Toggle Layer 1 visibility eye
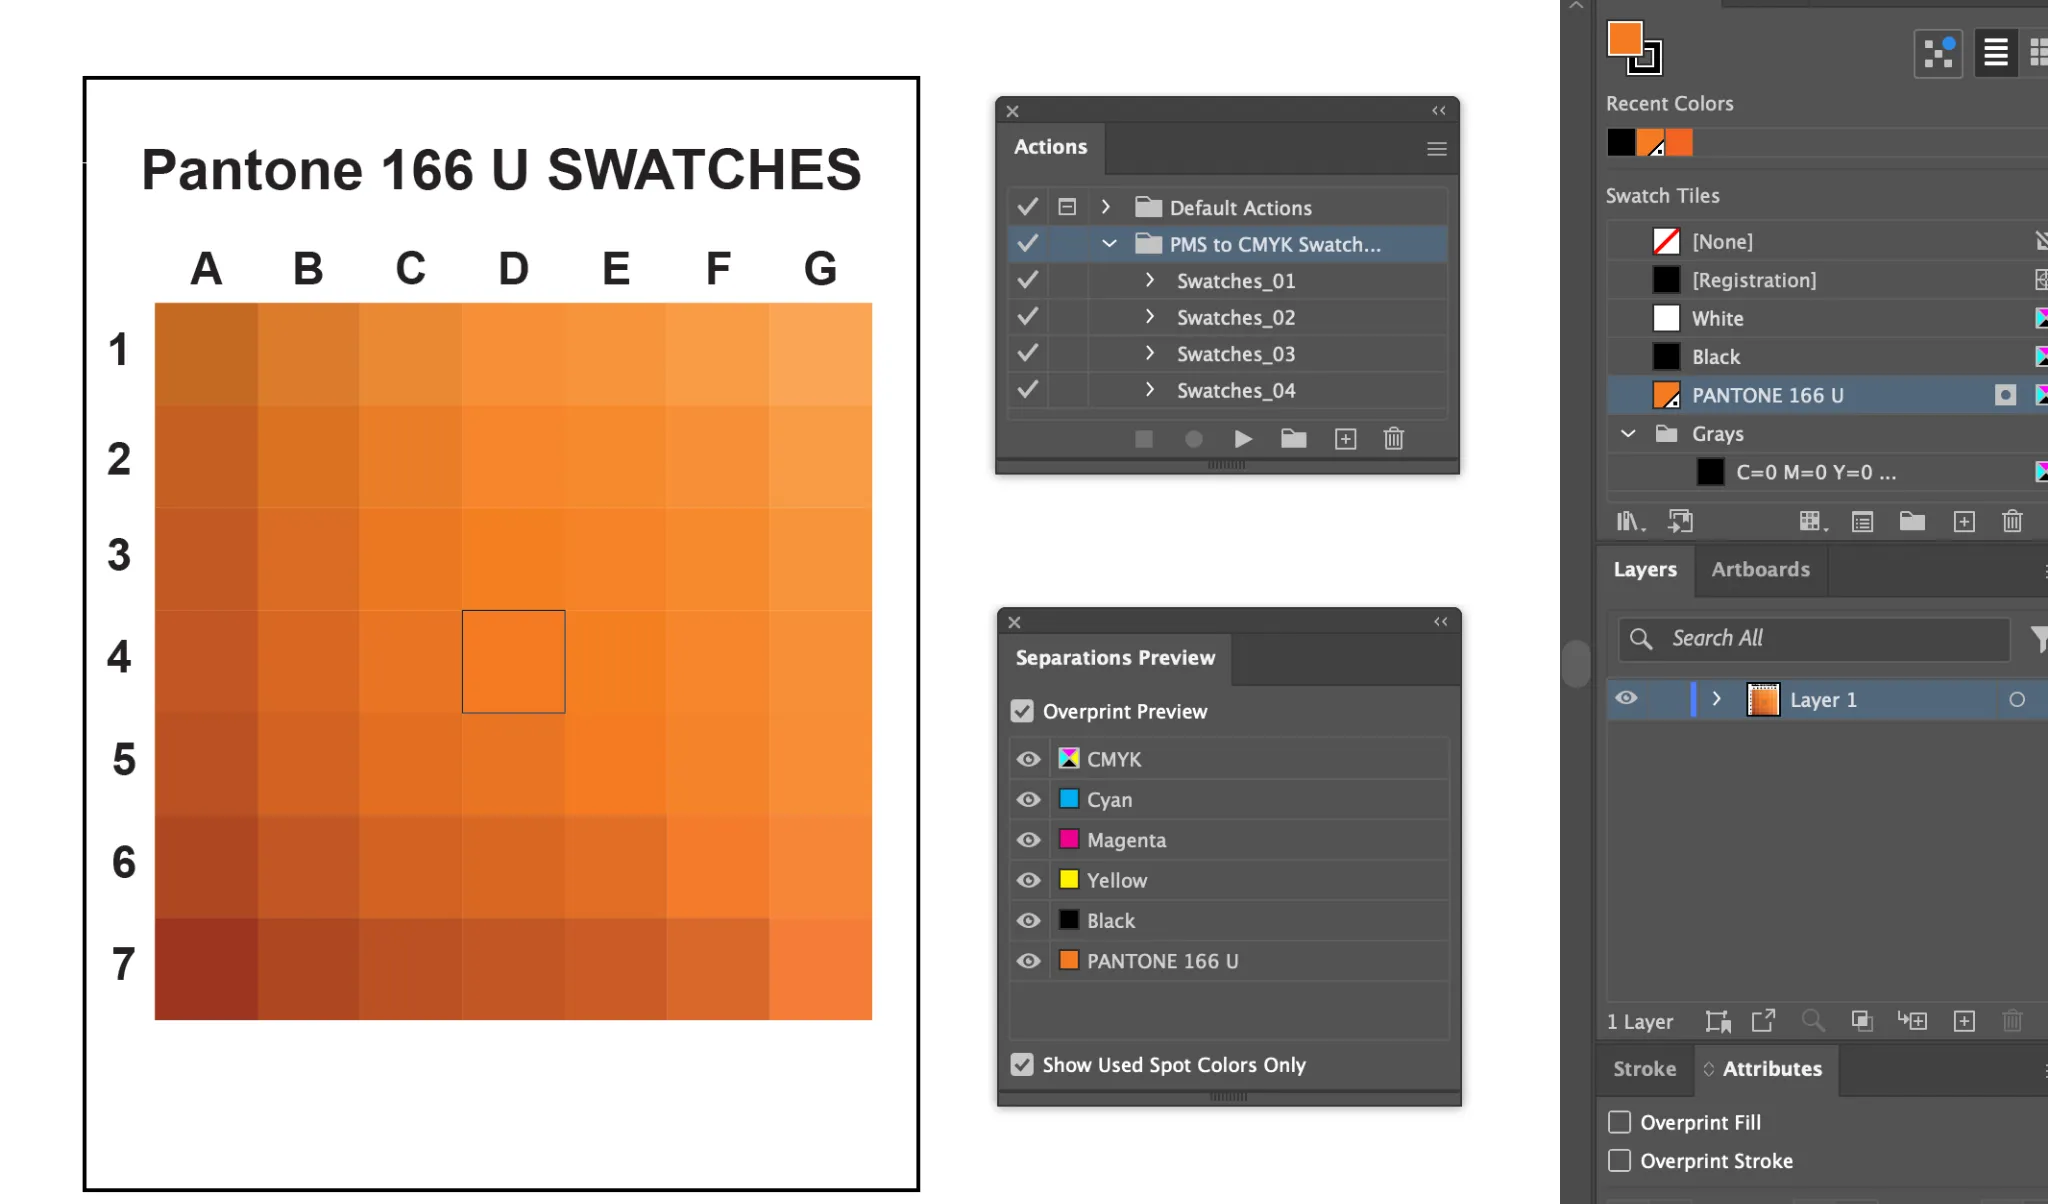 pyautogui.click(x=1627, y=698)
